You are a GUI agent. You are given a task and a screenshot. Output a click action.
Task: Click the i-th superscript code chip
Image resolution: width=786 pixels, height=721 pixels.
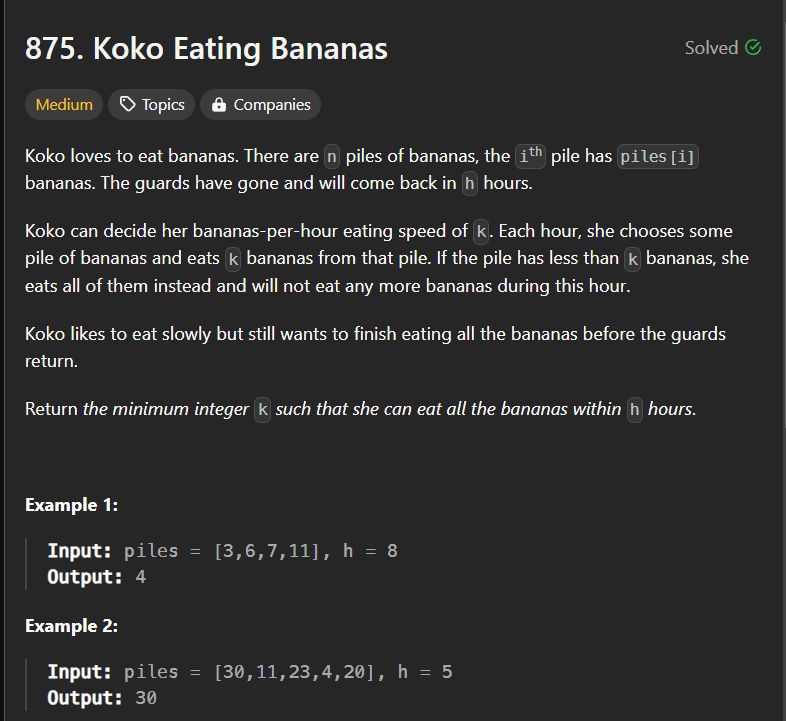(x=530, y=155)
